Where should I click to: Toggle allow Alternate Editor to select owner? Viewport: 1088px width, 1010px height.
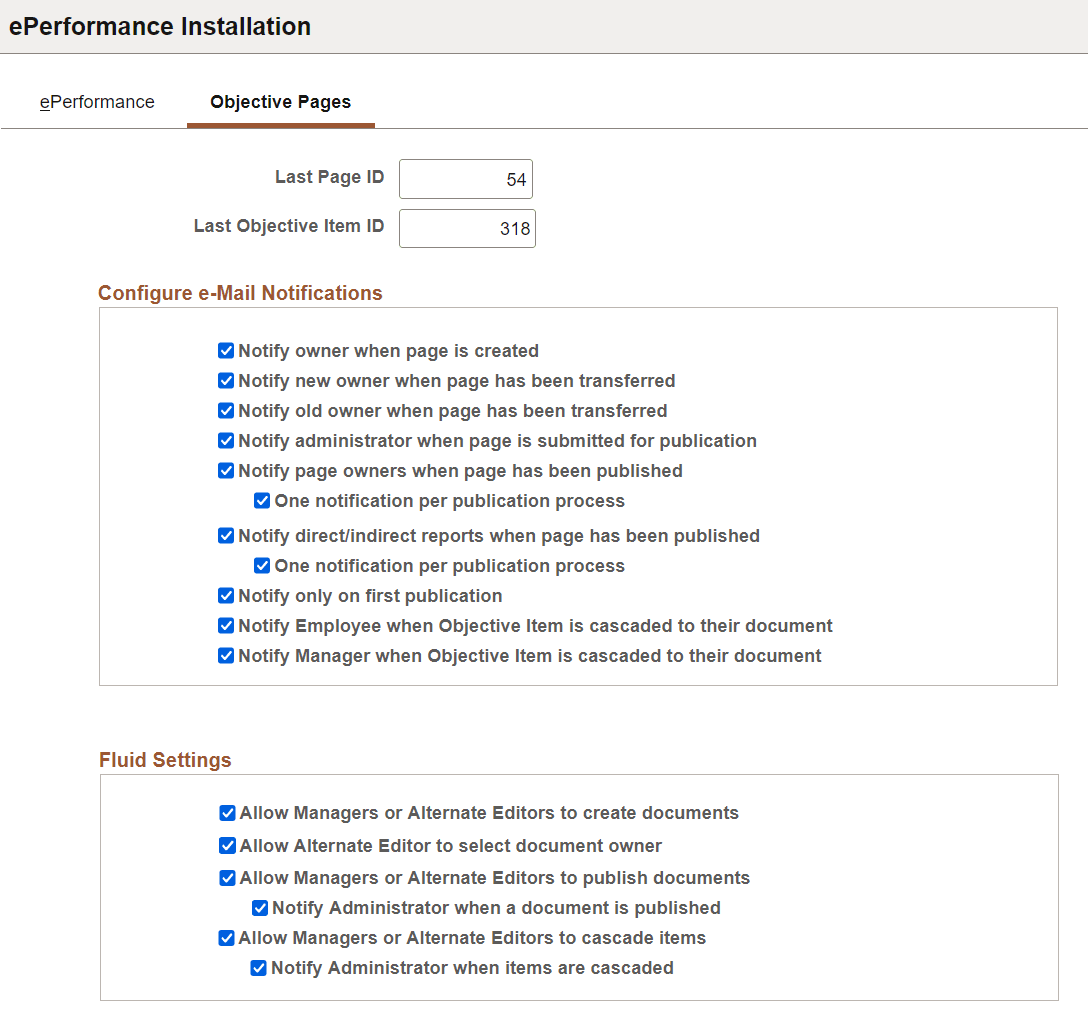(x=227, y=846)
